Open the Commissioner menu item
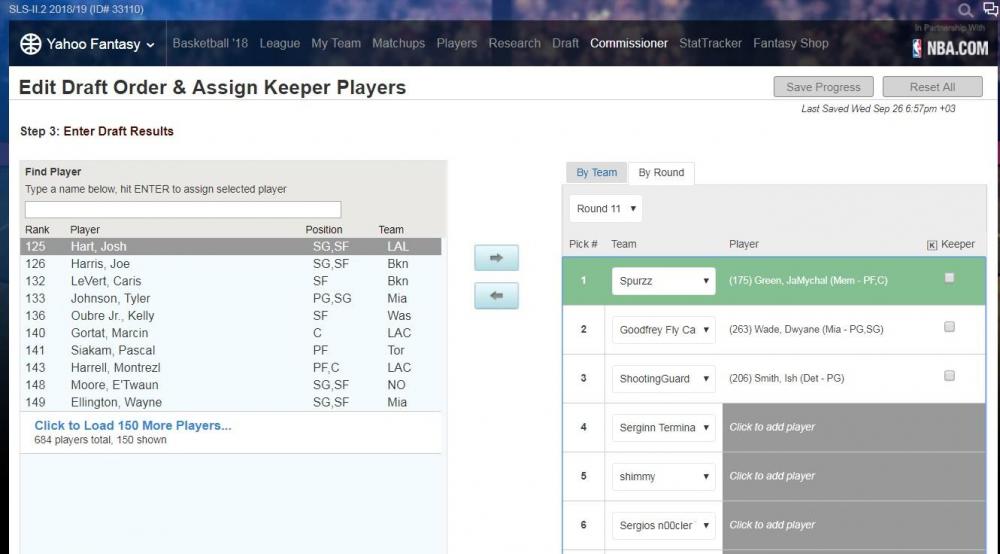This screenshot has width=1000, height=554. 628,44
